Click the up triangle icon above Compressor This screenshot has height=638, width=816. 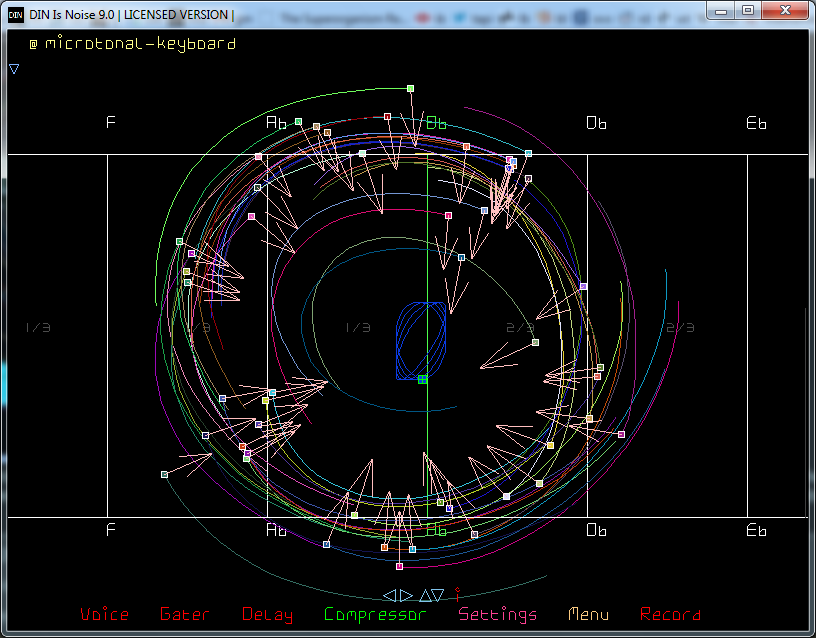click(x=424, y=595)
